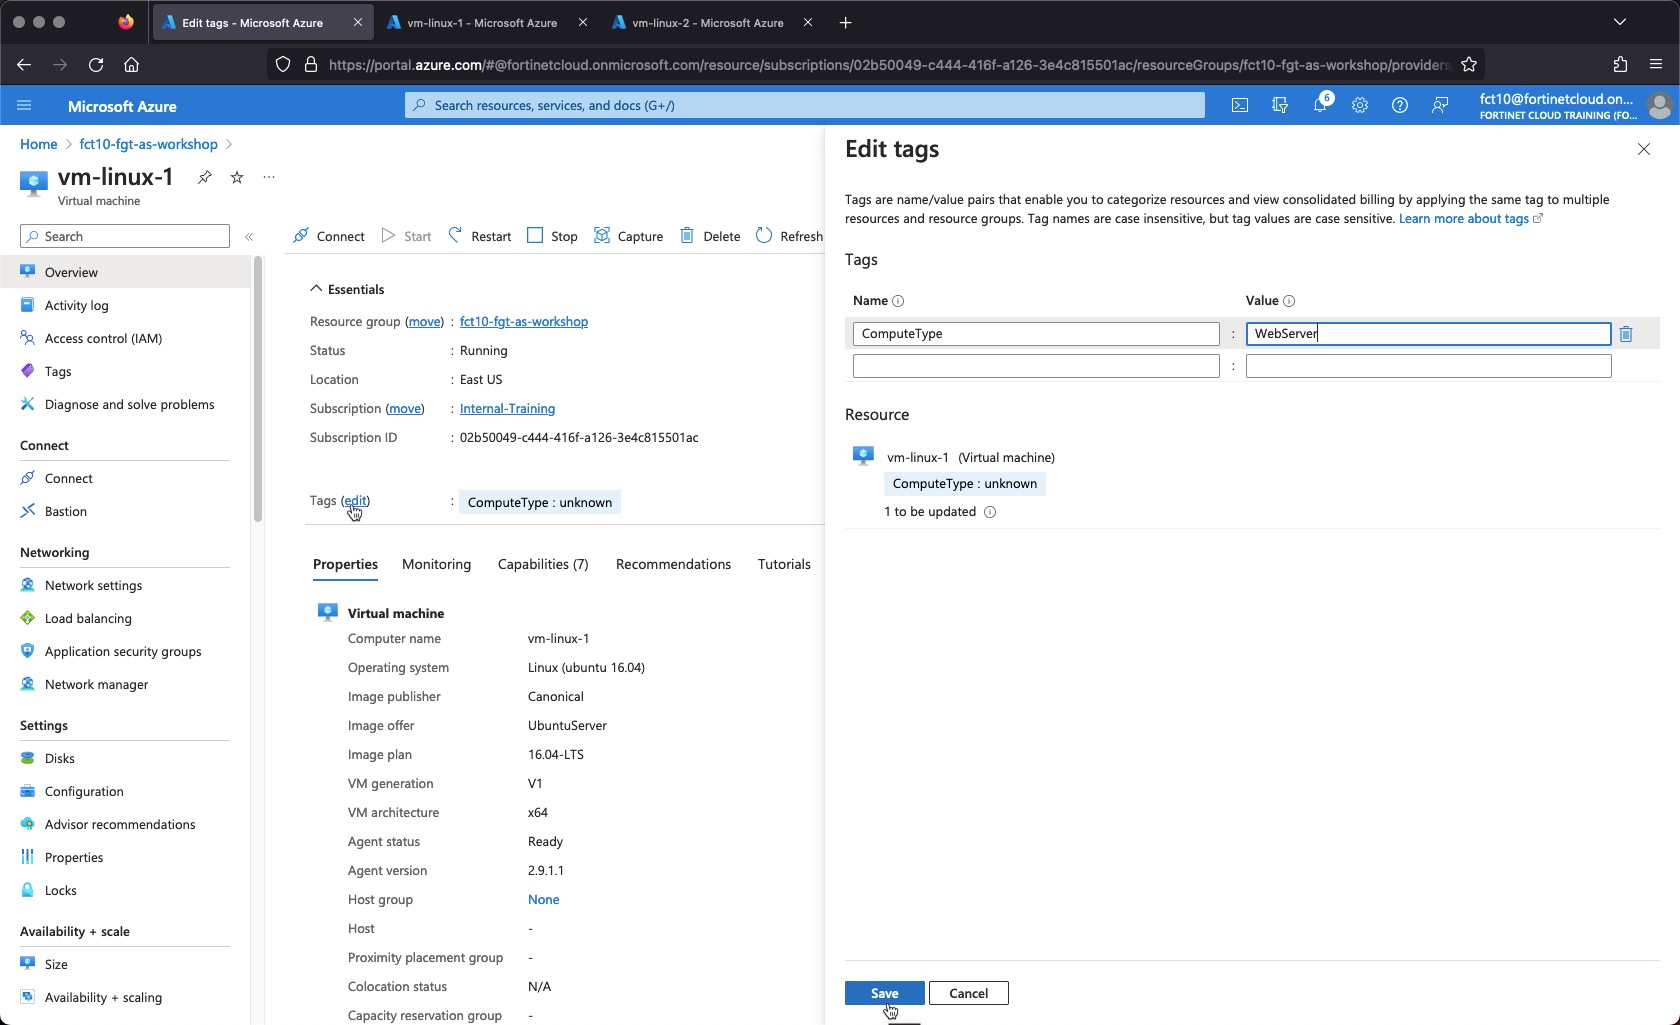
Task: Save the edited tags
Action: click(x=884, y=993)
